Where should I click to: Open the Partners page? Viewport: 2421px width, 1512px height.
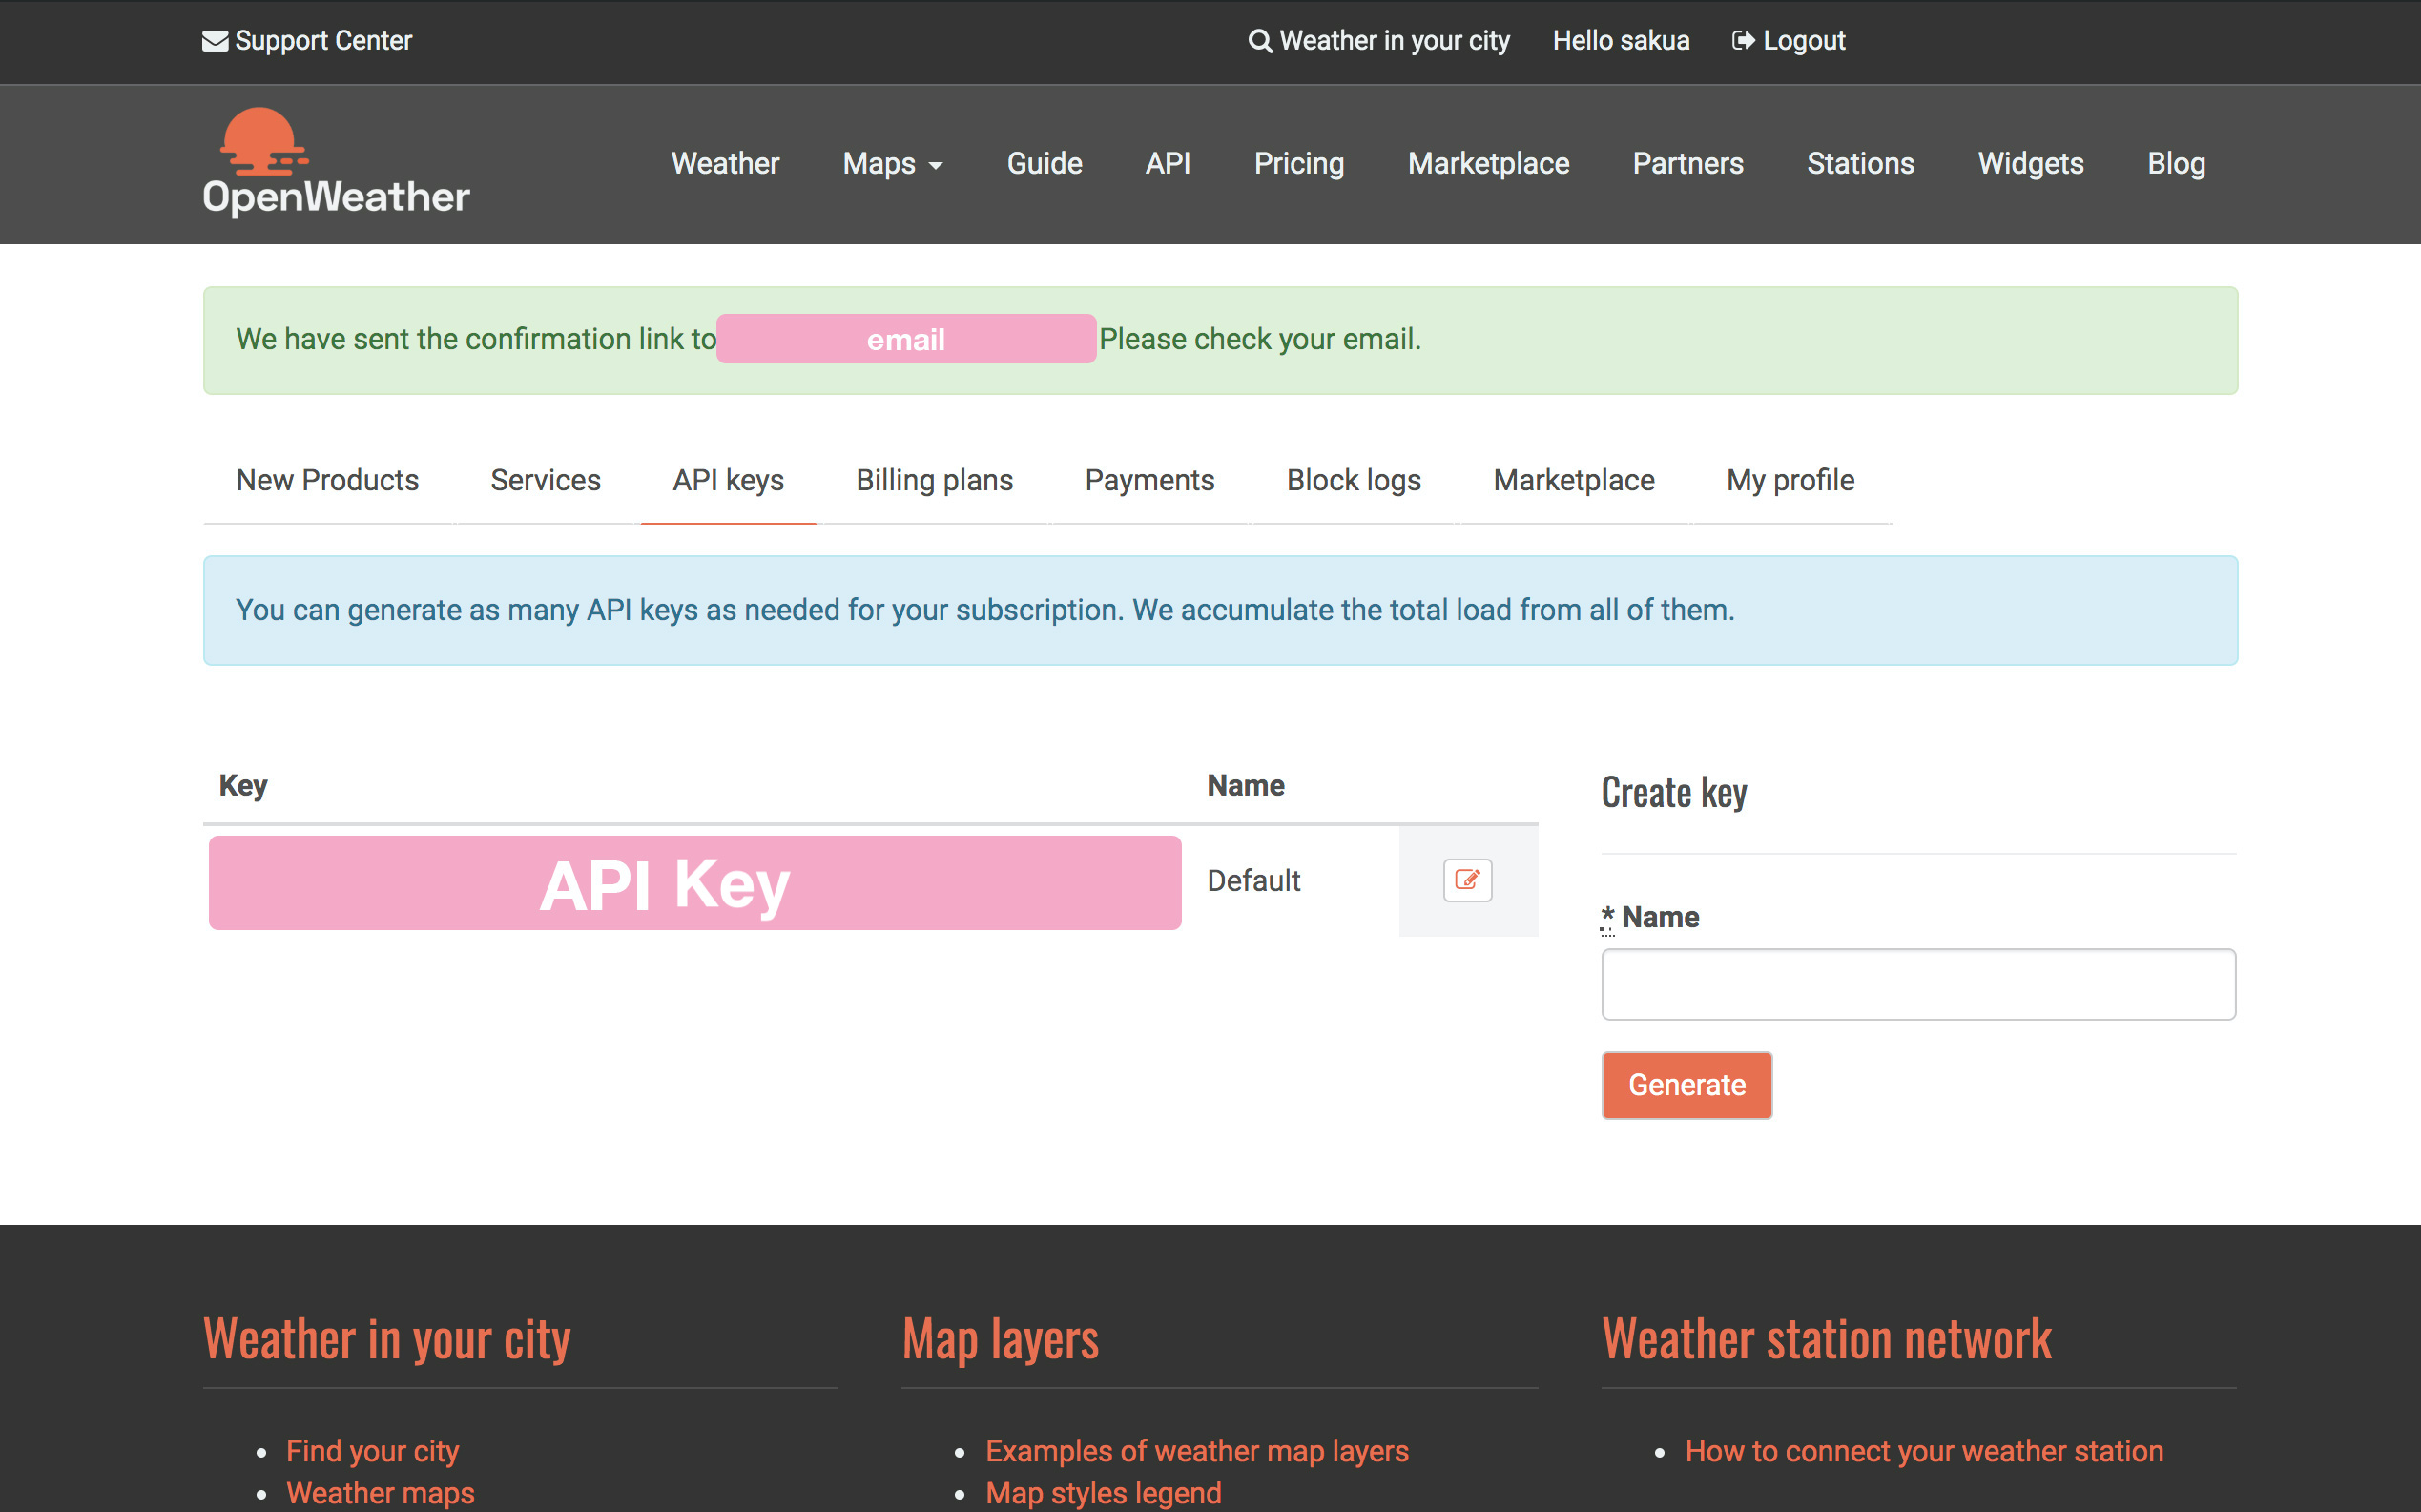tap(1688, 163)
